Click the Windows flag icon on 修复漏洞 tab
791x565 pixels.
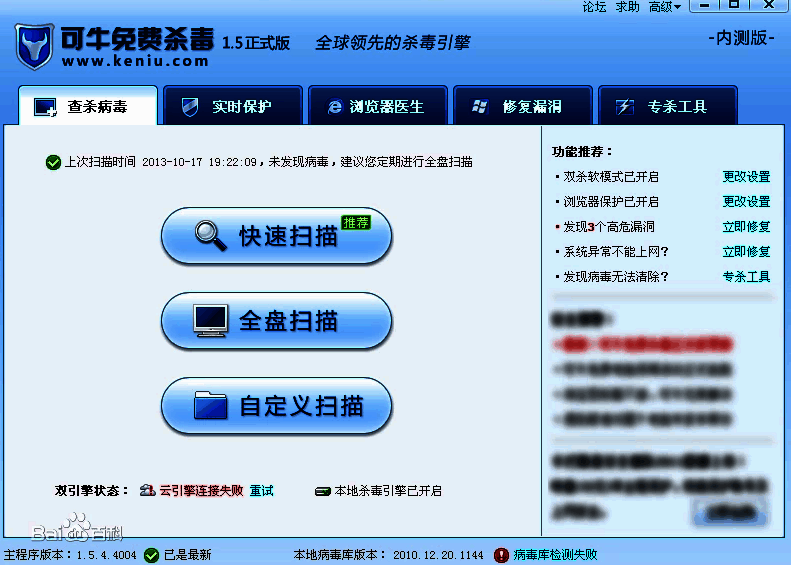(479, 106)
